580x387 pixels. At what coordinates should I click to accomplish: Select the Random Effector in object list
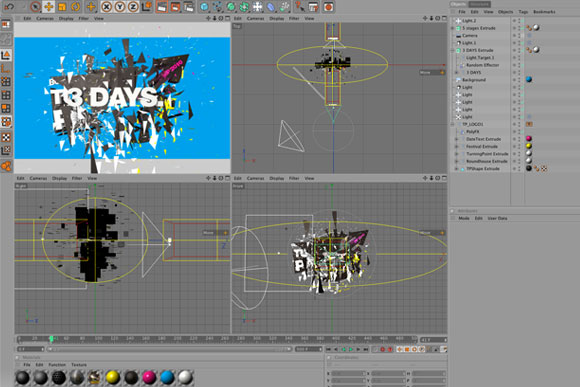tap(482, 65)
